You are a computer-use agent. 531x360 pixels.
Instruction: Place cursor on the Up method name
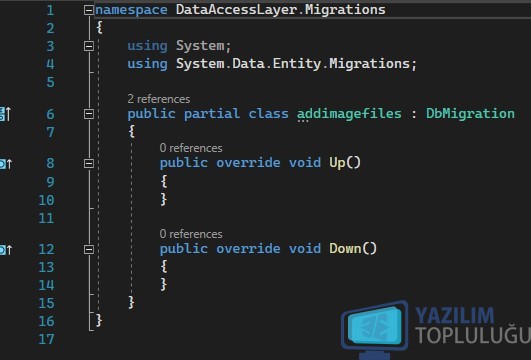click(337, 163)
